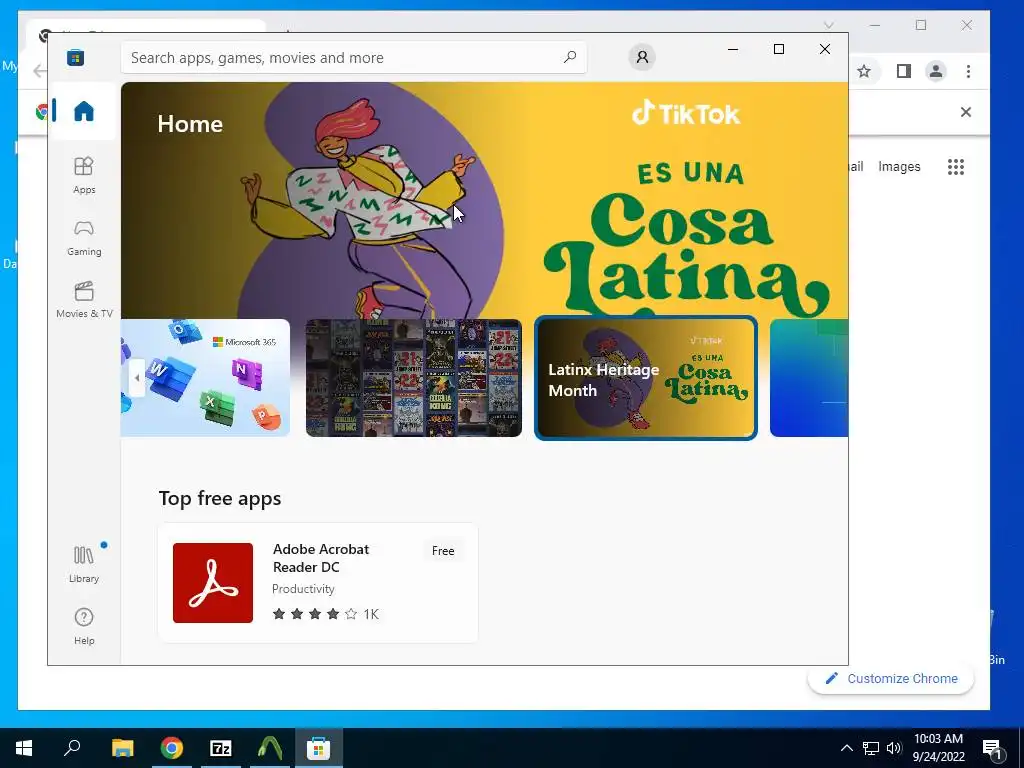This screenshot has width=1024, height=768.
Task: Open the green arch app in taskbar
Action: (x=270, y=748)
